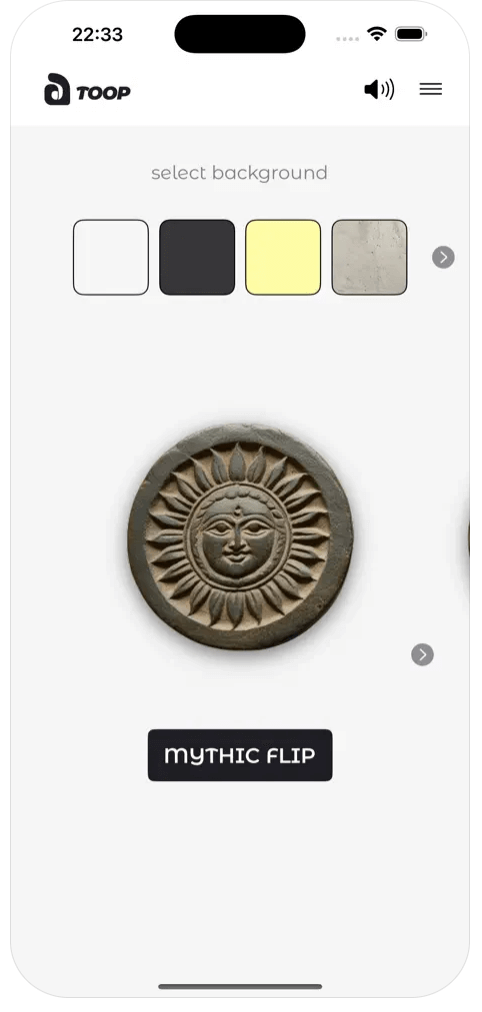Viewport: 482px width, 1012px height.
Task: Tap the 22:33 clock in status bar
Action: [x=97, y=35]
